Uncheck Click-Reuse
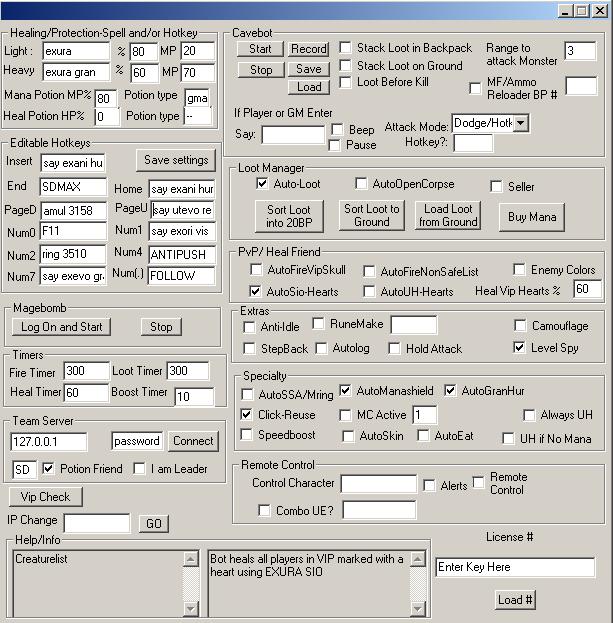The image size is (613, 623). click(x=246, y=414)
